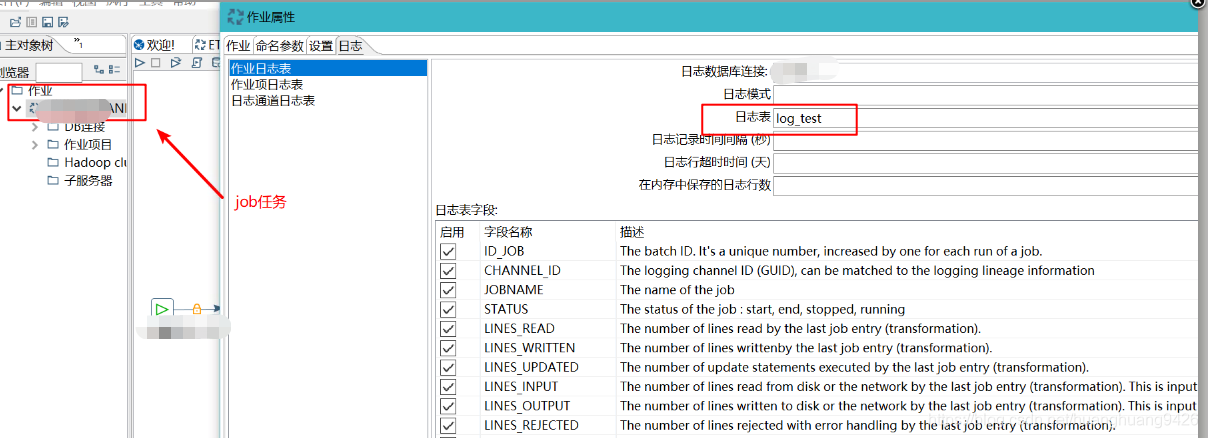Select 日志通道日志表 in the log list
The width and height of the screenshot is (1208, 438).
(x=273, y=101)
